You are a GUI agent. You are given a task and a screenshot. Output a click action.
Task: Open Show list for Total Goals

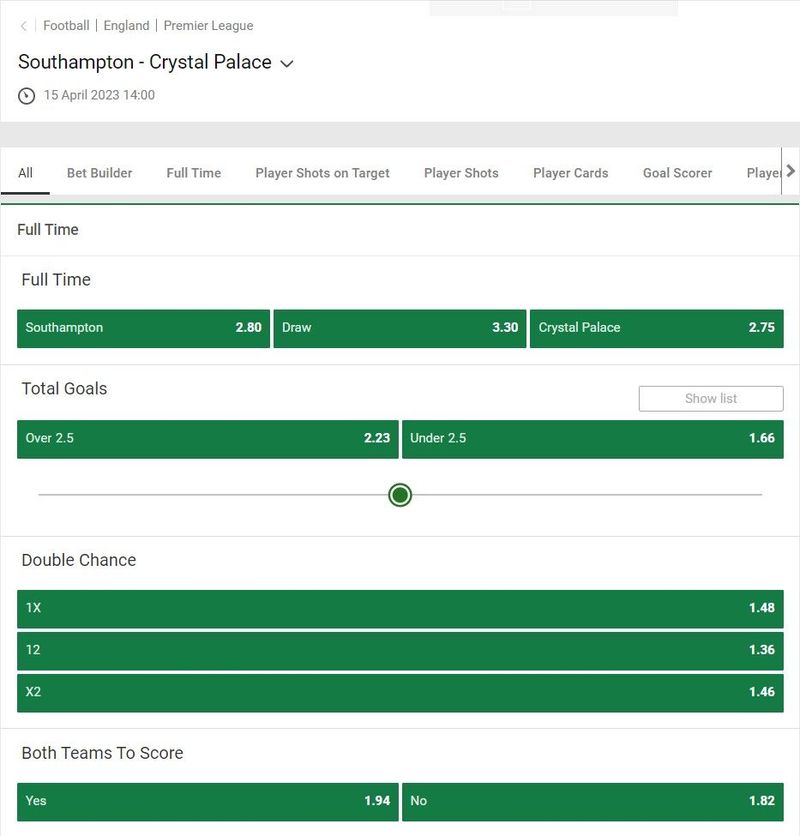click(x=711, y=398)
